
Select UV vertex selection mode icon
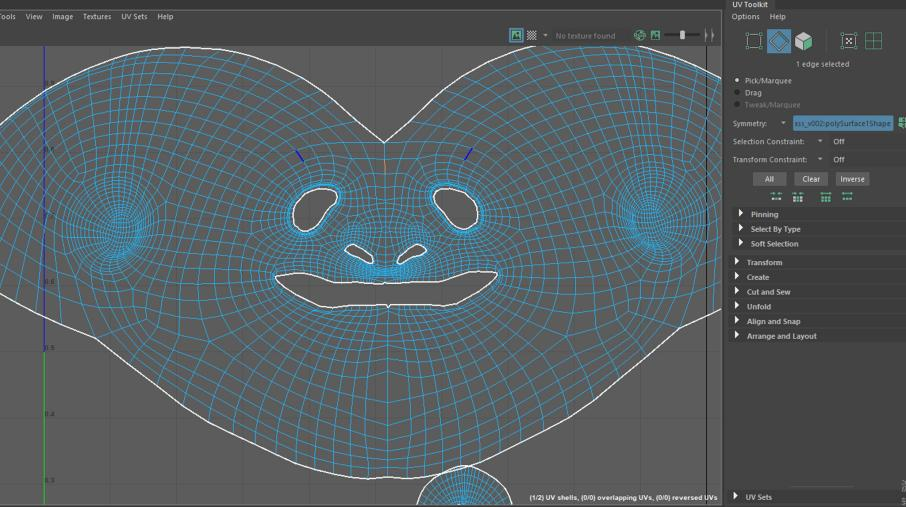tap(754, 41)
